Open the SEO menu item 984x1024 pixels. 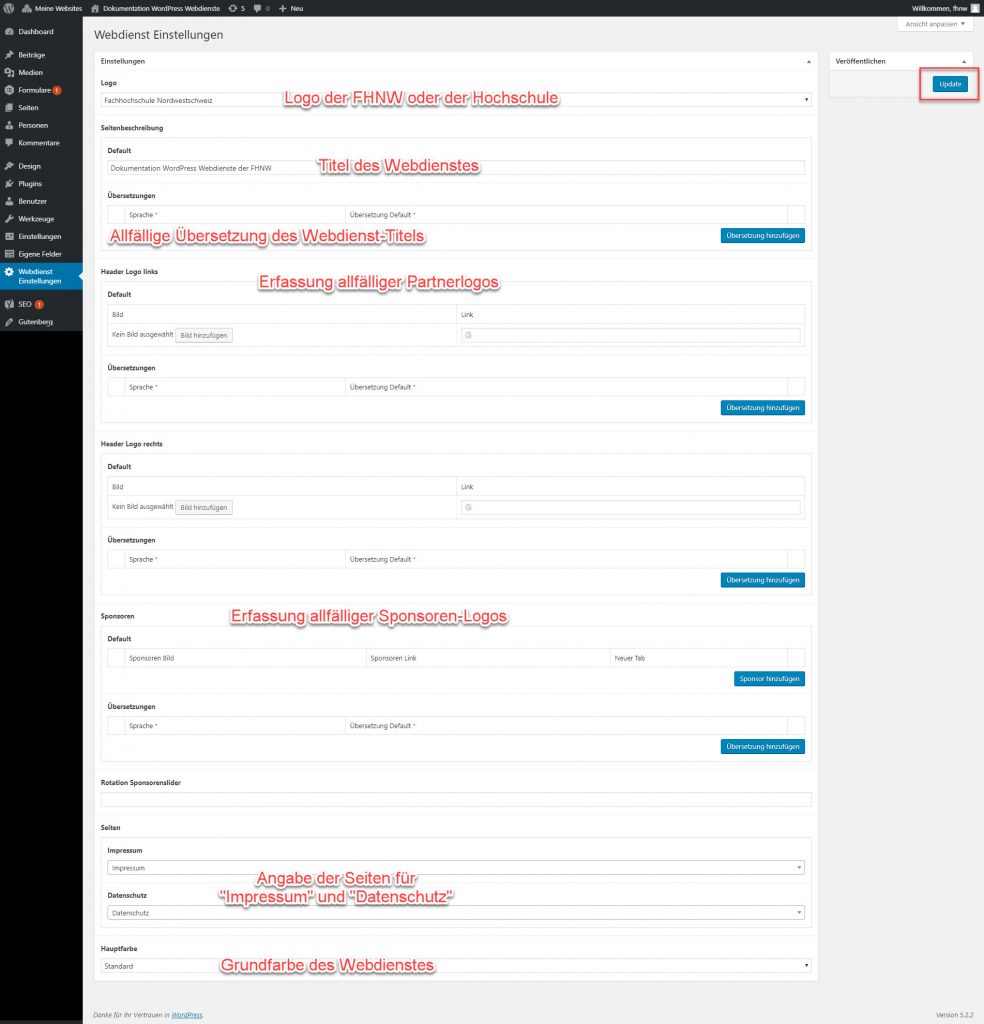click(x=25, y=304)
